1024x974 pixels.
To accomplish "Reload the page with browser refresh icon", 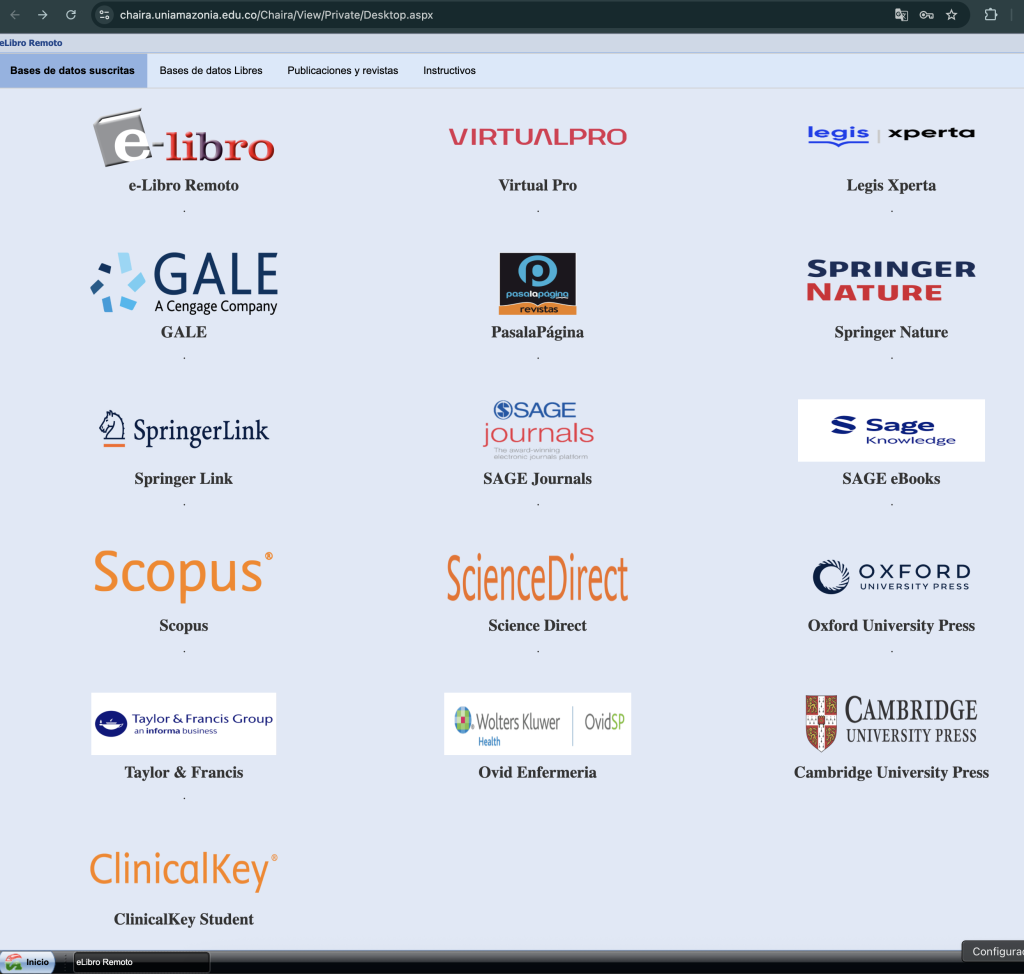I will point(71,14).
